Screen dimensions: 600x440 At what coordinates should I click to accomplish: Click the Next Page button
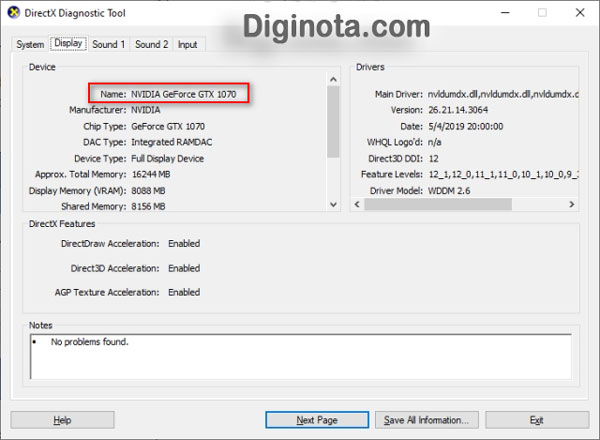[x=317, y=420]
